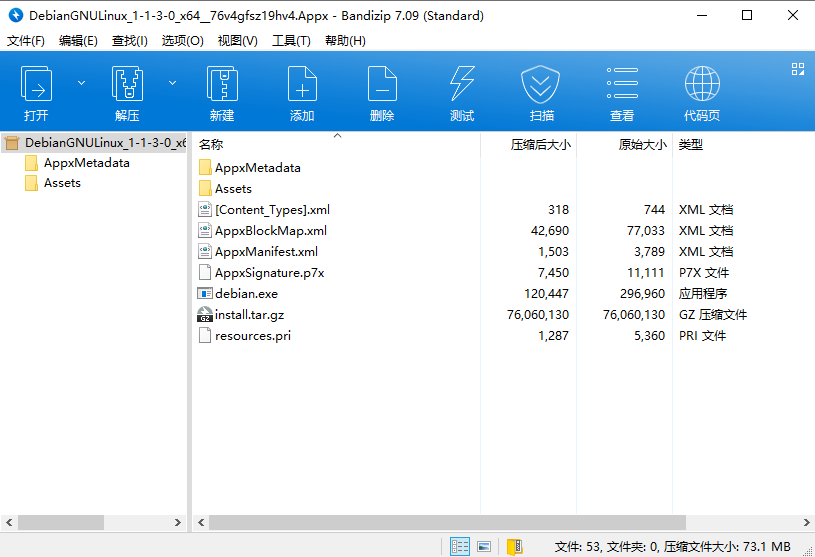Click the 扫描 (Scan) shield icon
This screenshot has width=815, height=557.
pos(541,84)
